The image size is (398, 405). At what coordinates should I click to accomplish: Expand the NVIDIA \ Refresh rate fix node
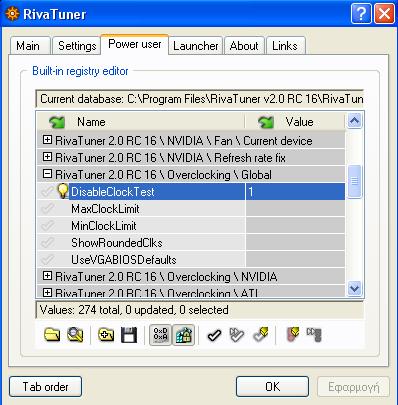click(47, 157)
